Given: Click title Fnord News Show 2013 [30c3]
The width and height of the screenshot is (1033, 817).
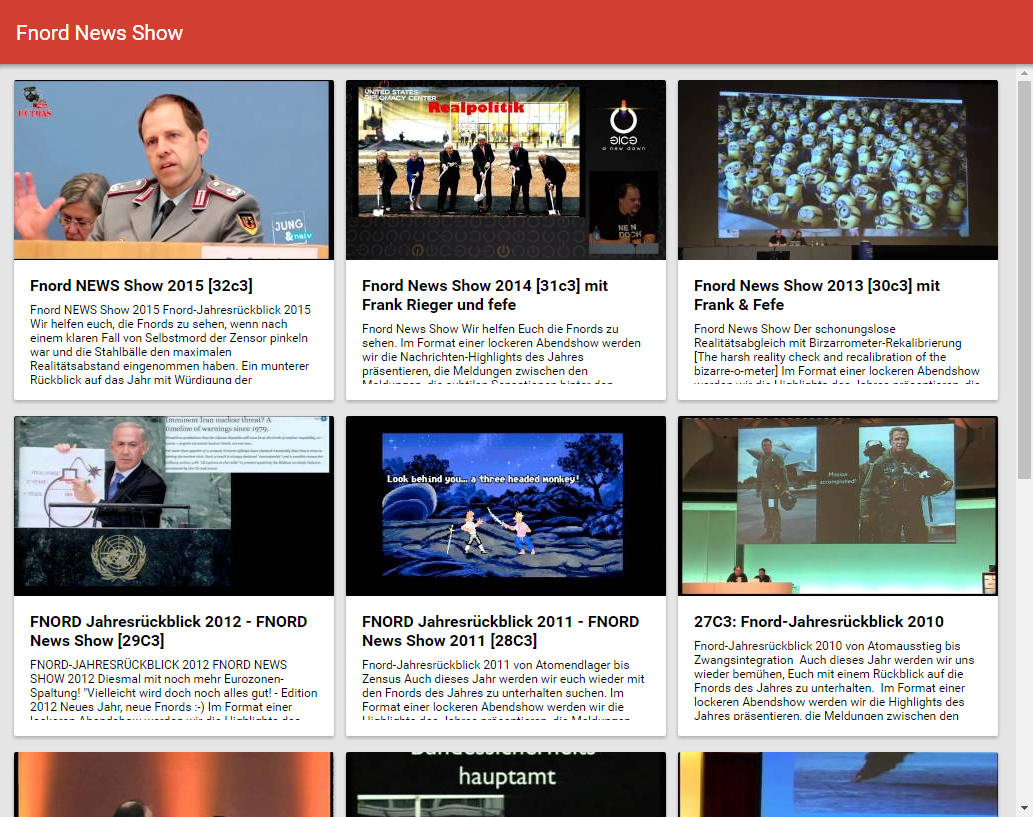Looking at the screenshot, I should click(817, 295).
